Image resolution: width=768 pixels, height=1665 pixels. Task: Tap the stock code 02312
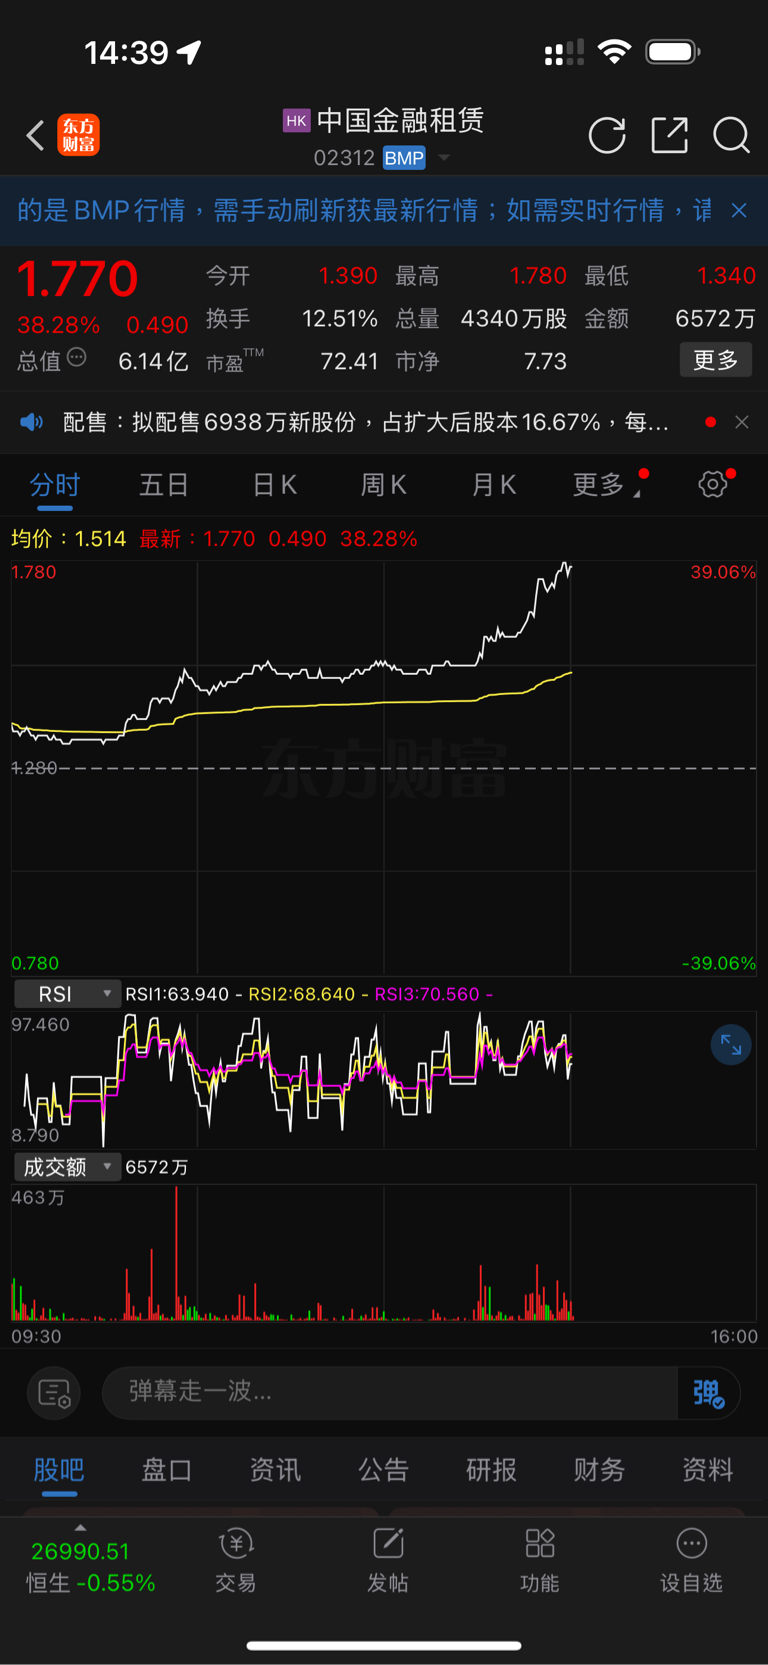pyautogui.click(x=344, y=158)
